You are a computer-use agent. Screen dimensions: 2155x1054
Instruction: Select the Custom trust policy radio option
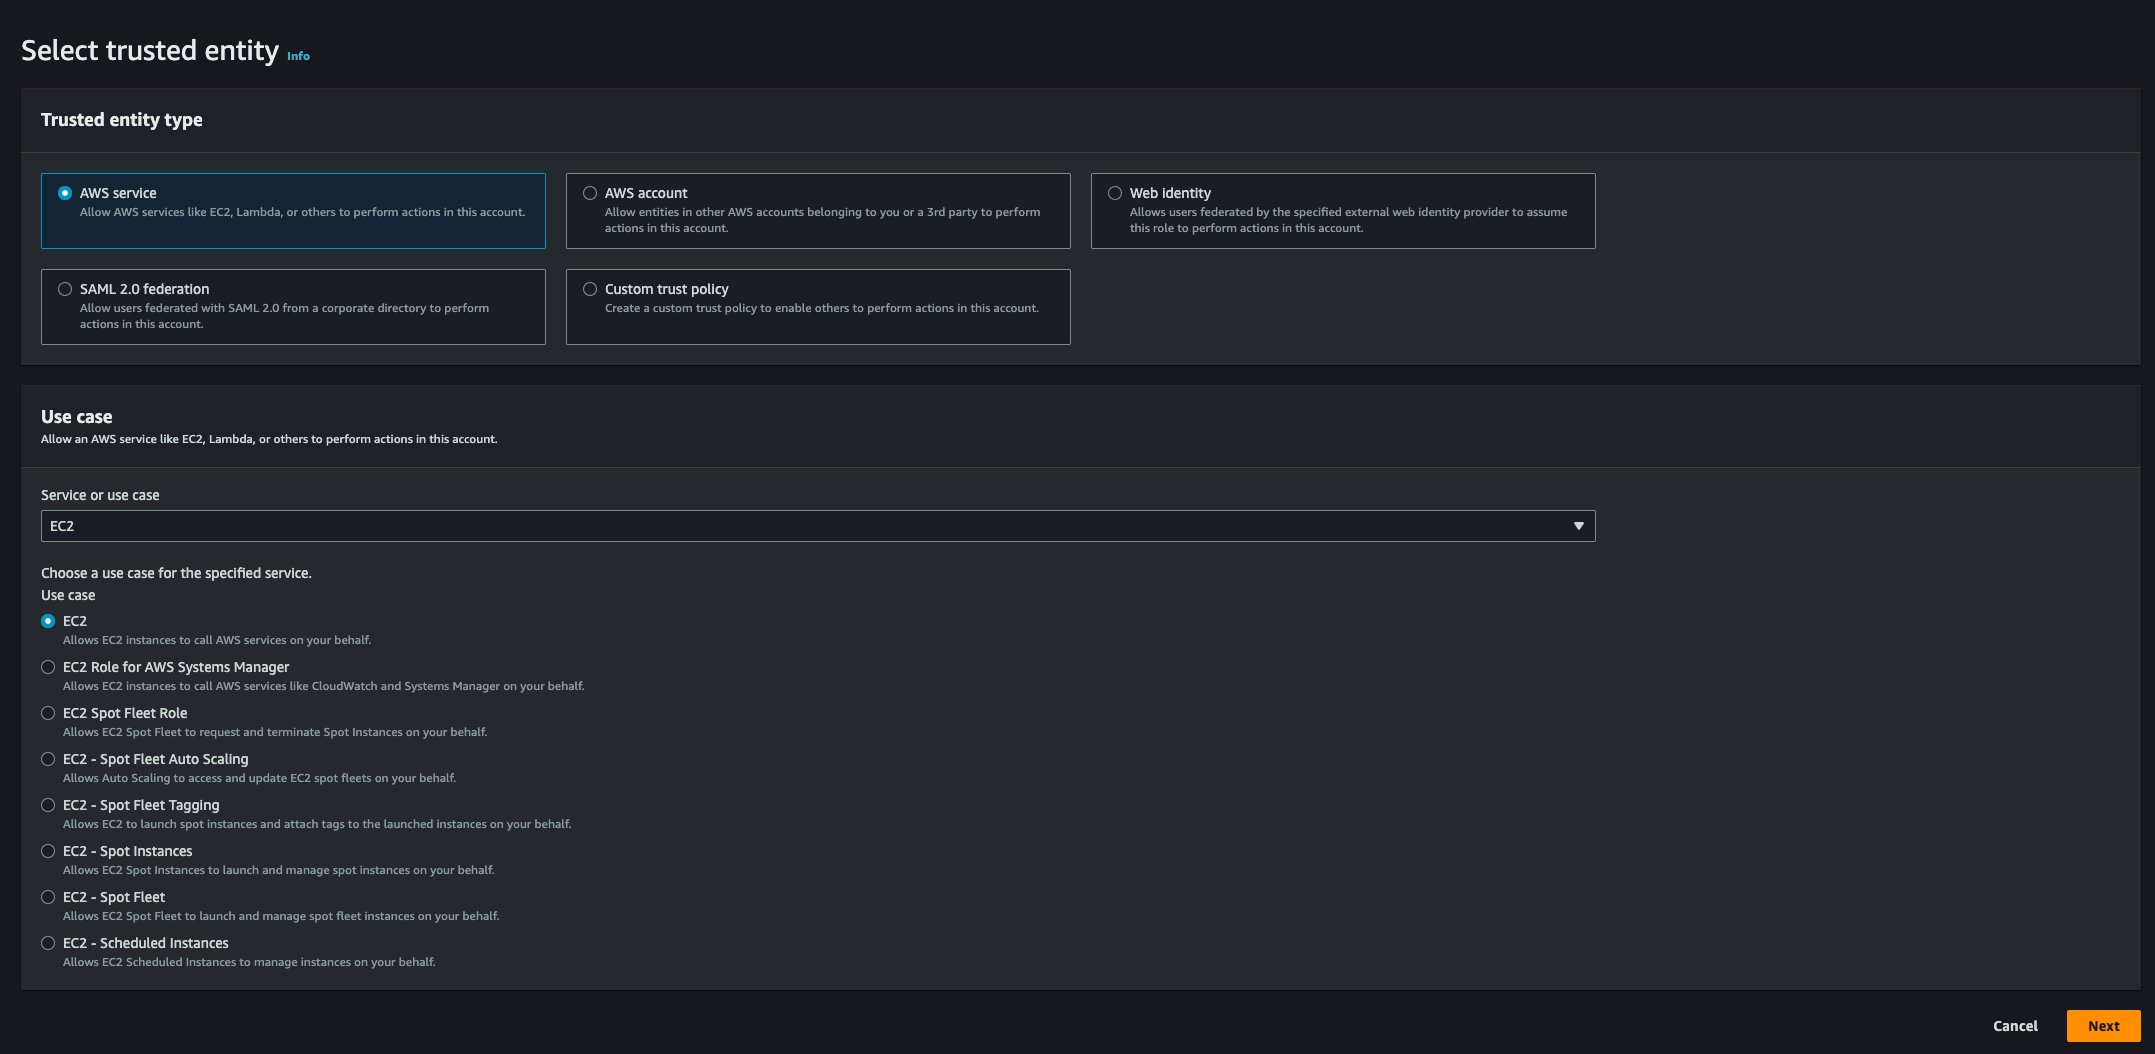point(590,289)
